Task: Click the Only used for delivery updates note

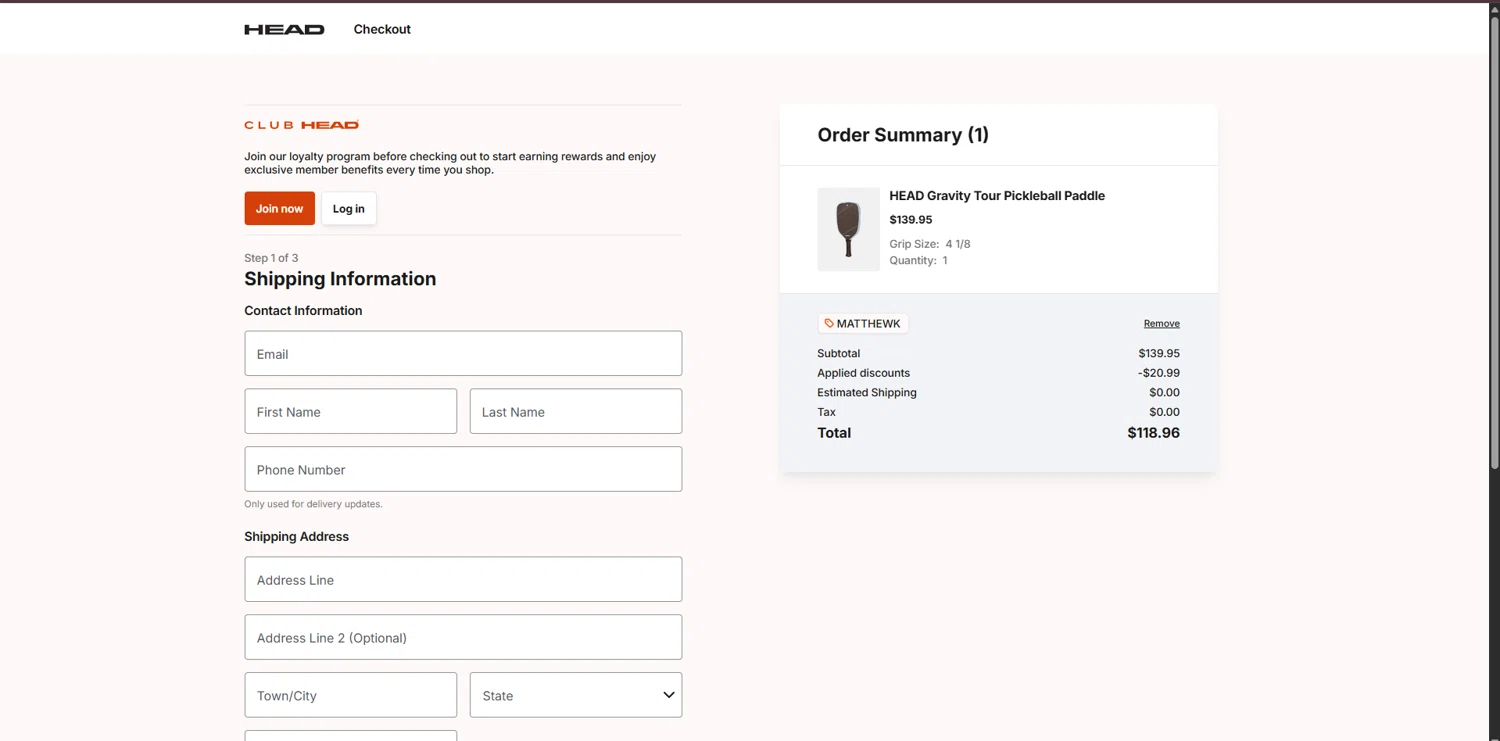Action: [313, 504]
